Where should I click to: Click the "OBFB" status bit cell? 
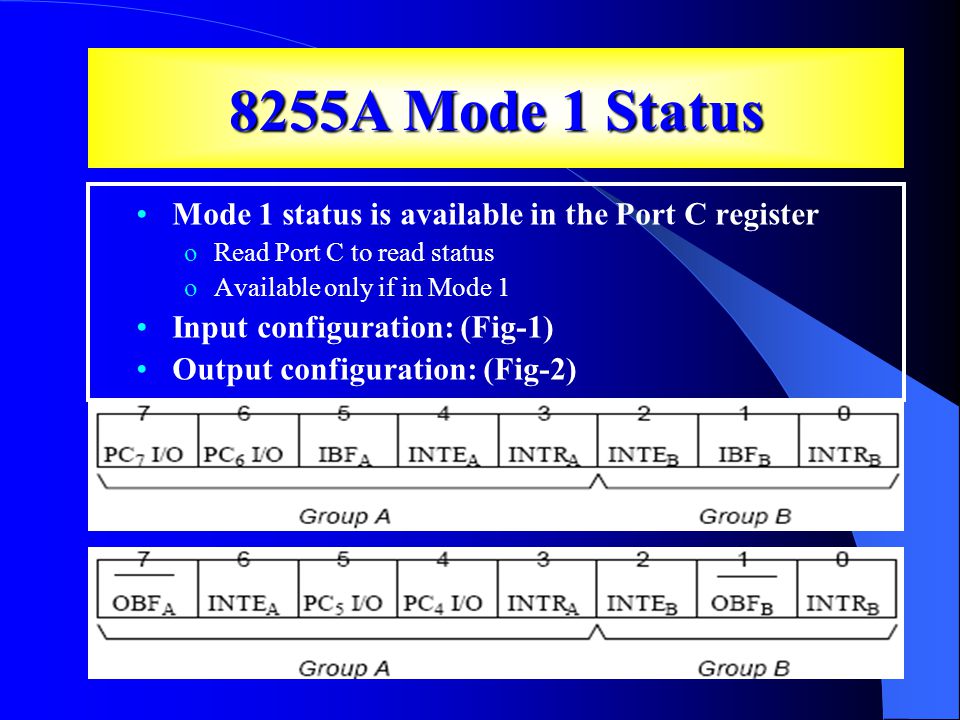tap(747, 590)
